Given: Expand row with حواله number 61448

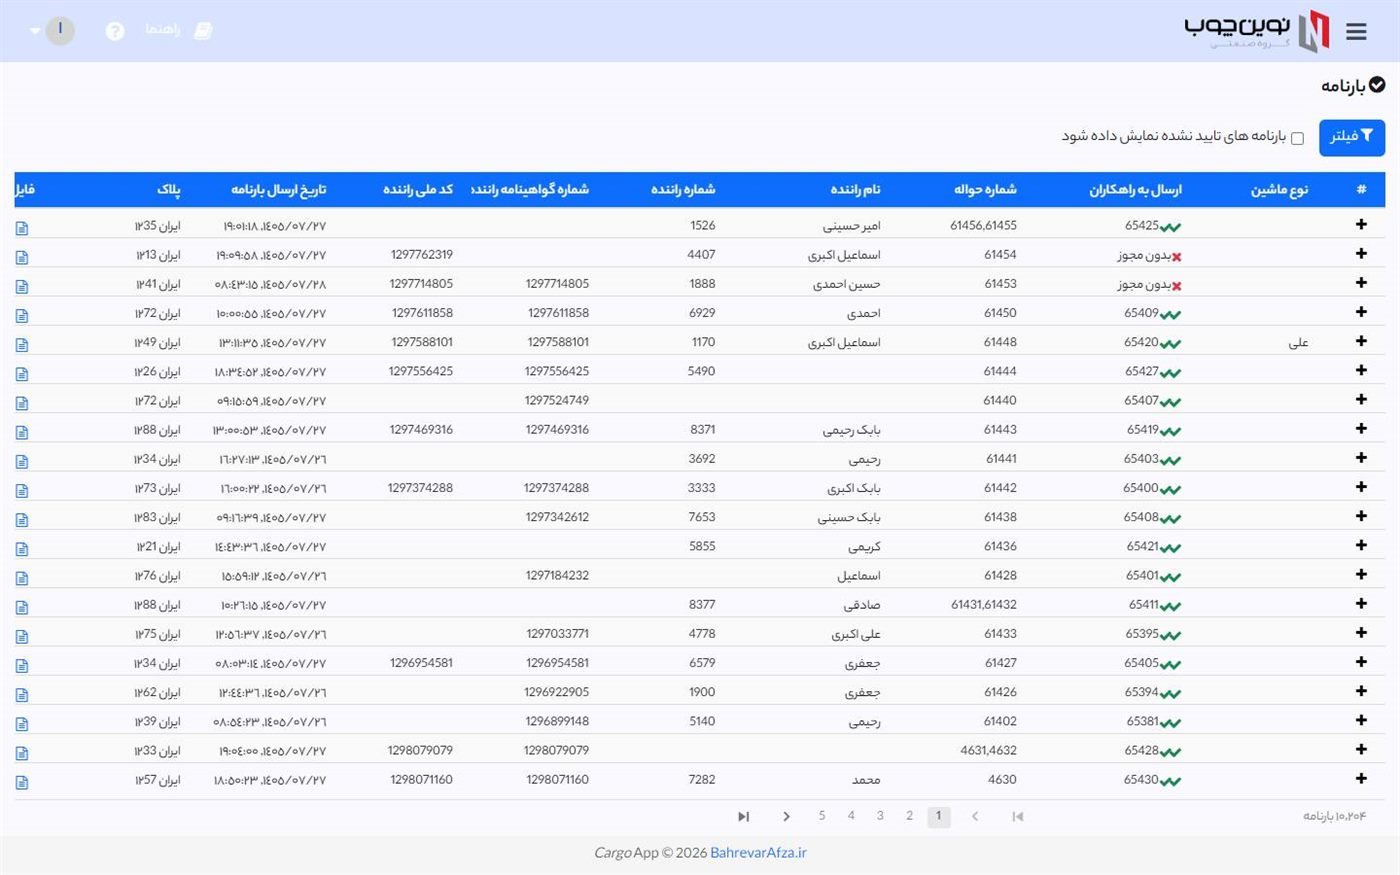Looking at the screenshot, I should (1361, 341).
